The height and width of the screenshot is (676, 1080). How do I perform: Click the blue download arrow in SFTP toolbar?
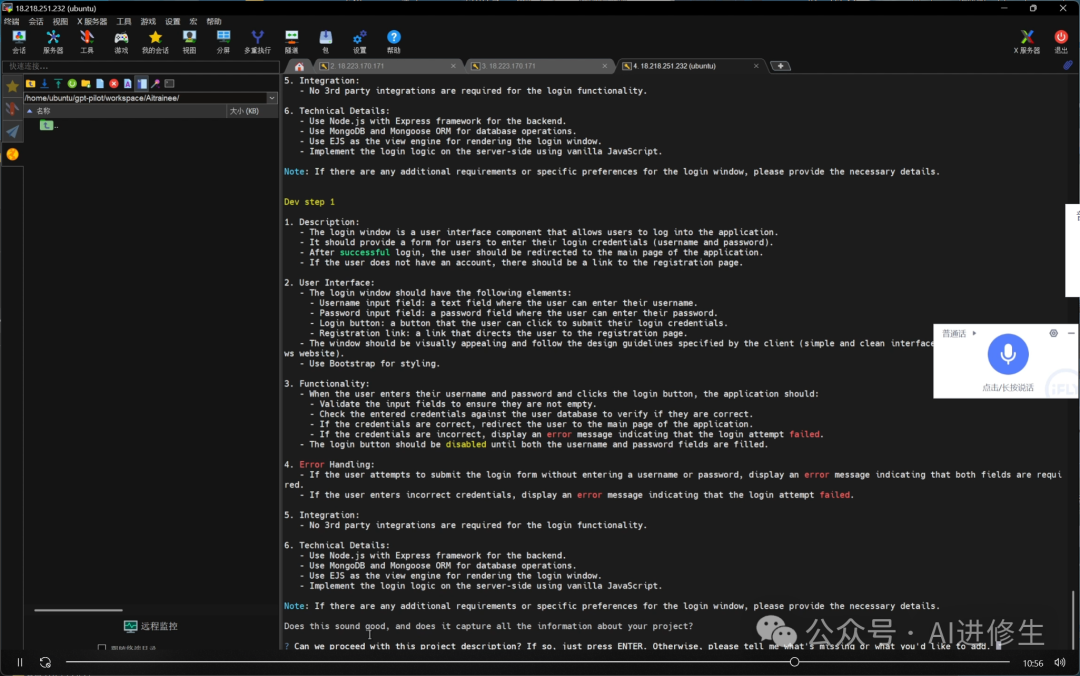point(44,83)
